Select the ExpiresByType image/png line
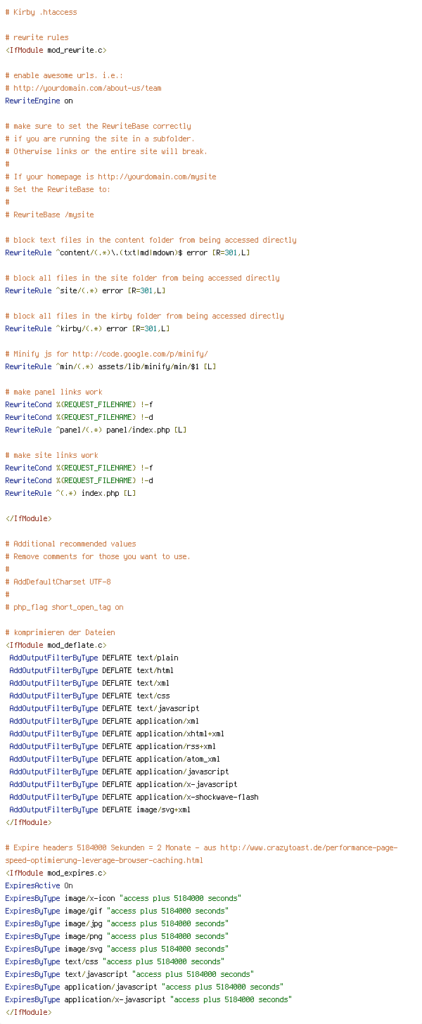This screenshot has height=1024, width=422. 116,936
